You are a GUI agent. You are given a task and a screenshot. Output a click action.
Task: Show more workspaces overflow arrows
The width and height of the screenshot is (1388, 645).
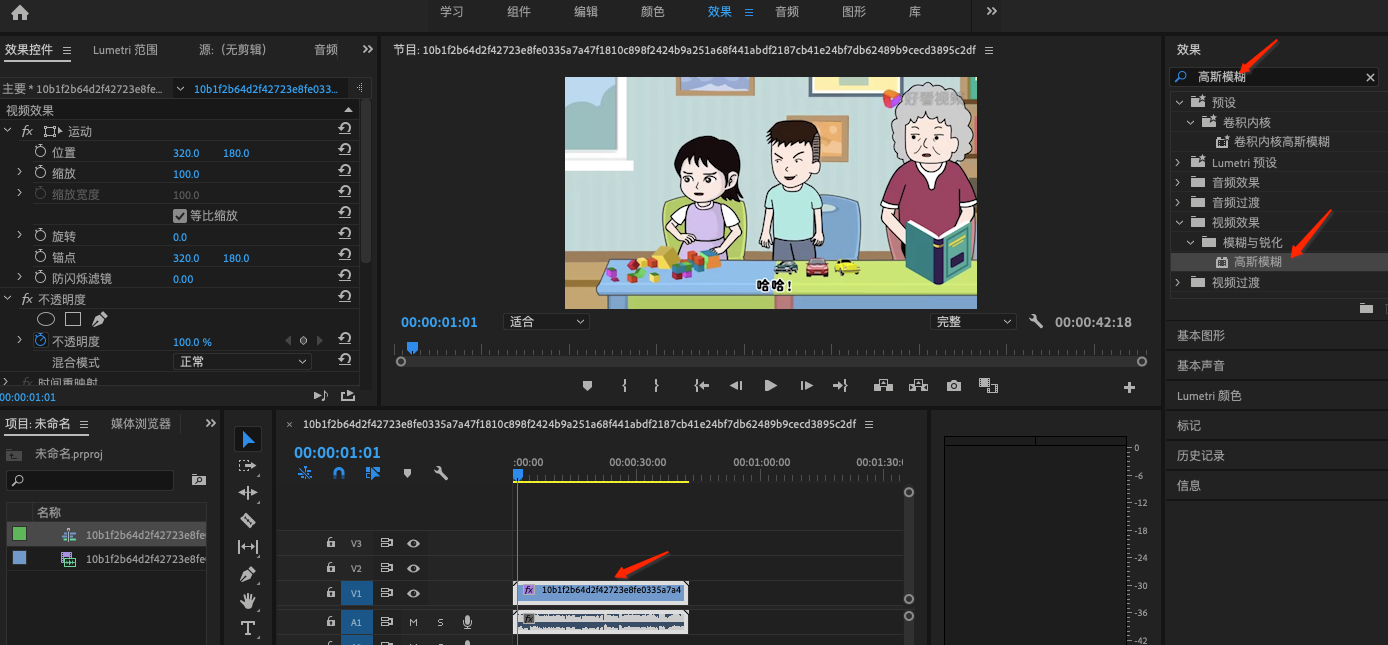[992, 12]
